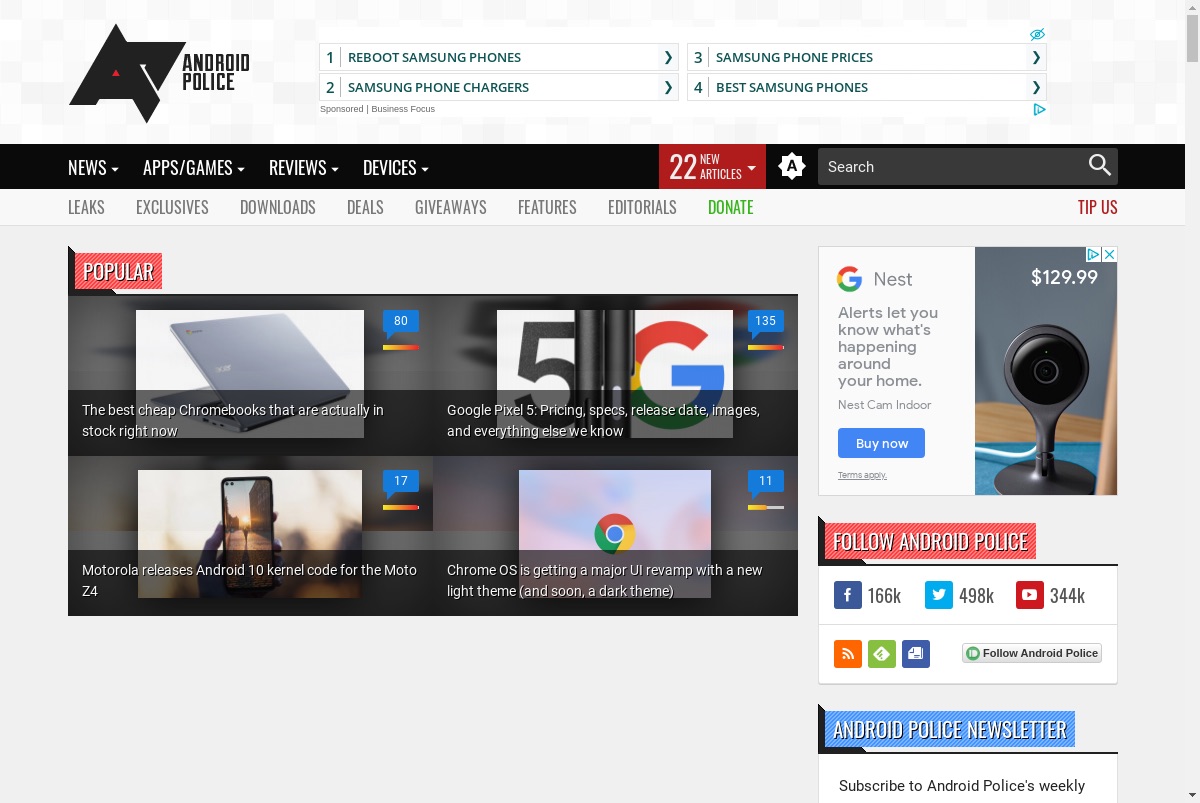Go to the EDITORIALS section
This screenshot has width=1200, height=803.
click(642, 207)
